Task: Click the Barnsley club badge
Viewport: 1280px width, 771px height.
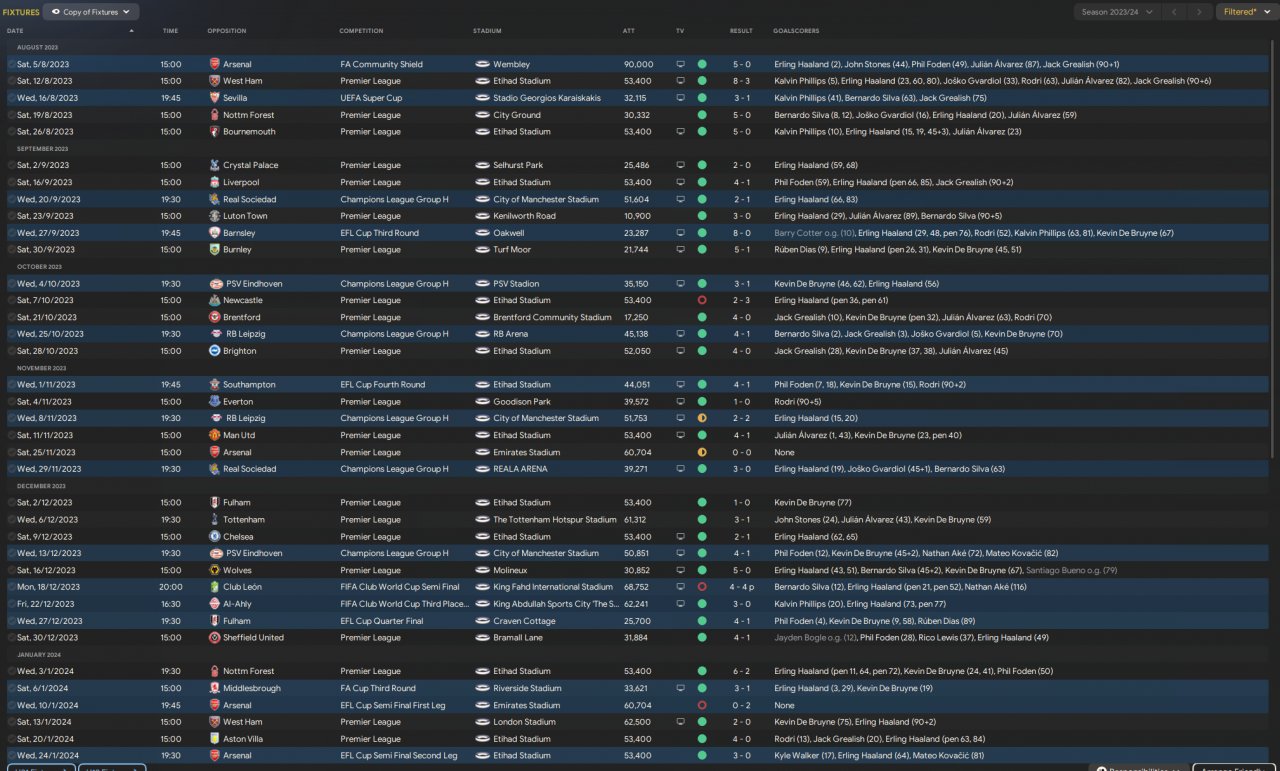Action: pyautogui.click(x=214, y=233)
